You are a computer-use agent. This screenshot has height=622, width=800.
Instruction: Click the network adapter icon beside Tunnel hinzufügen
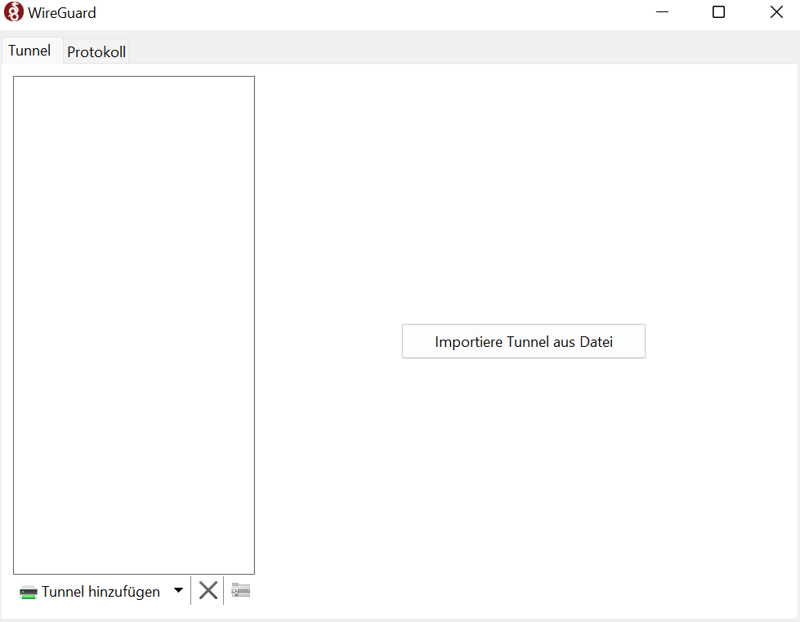click(x=28, y=592)
